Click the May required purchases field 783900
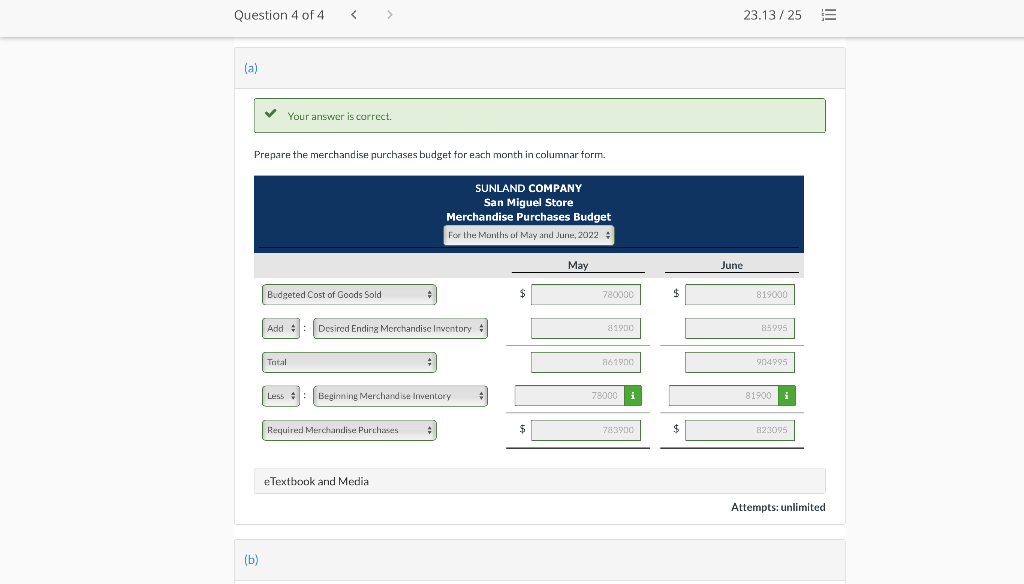 (586, 430)
